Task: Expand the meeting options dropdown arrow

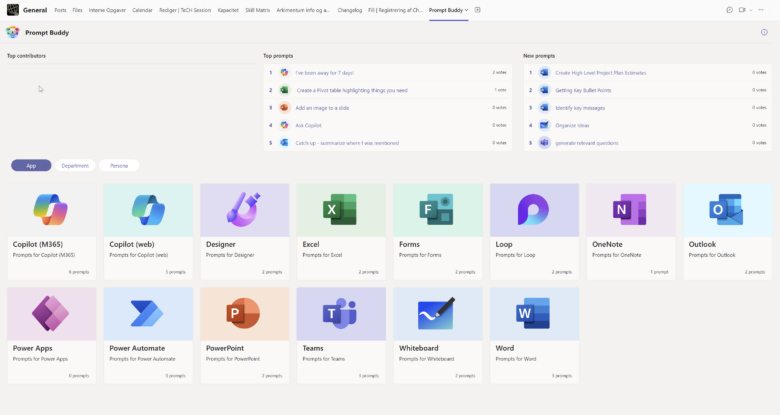Action: (x=751, y=10)
